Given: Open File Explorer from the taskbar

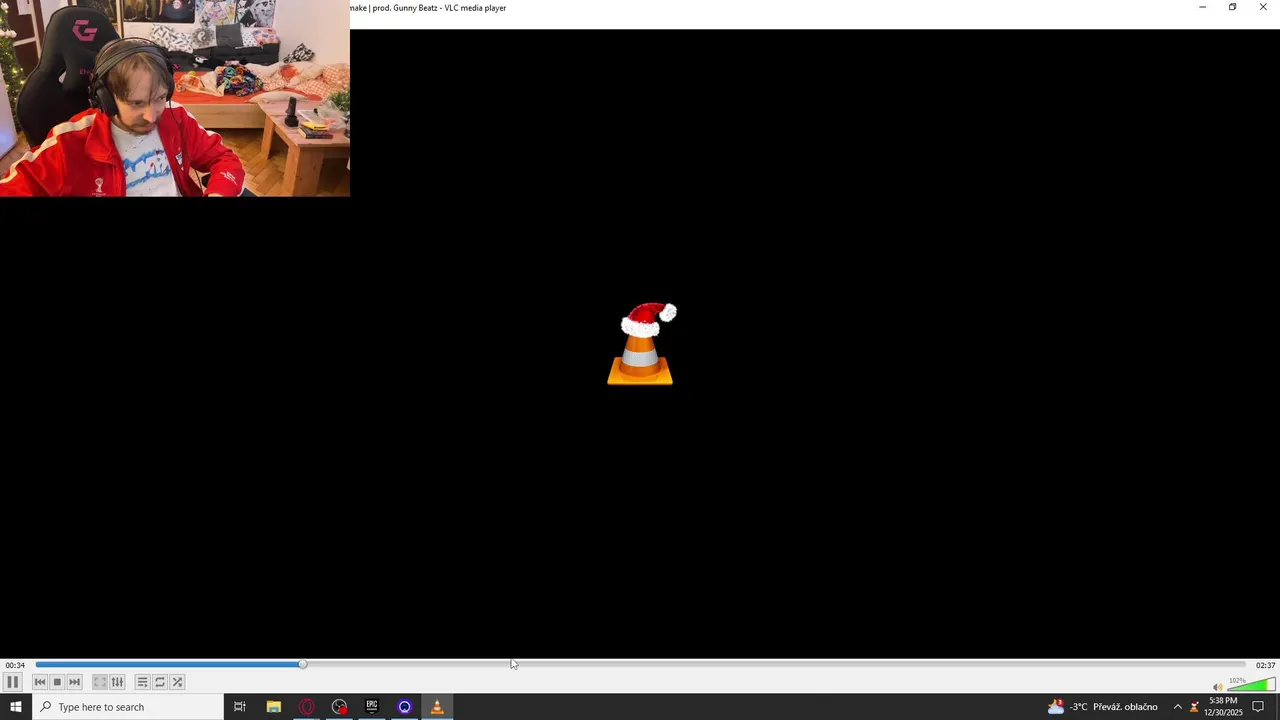Looking at the screenshot, I should [x=273, y=707].
